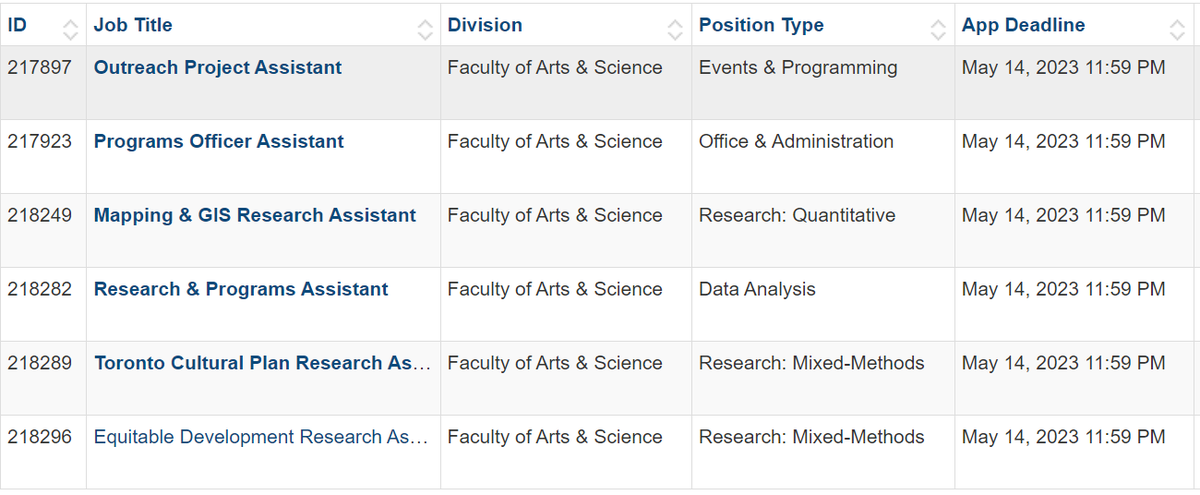This screenshot has width=1200, height=495.
Task: Open Programs Officer Assistant posting
Action: (219, 142)
